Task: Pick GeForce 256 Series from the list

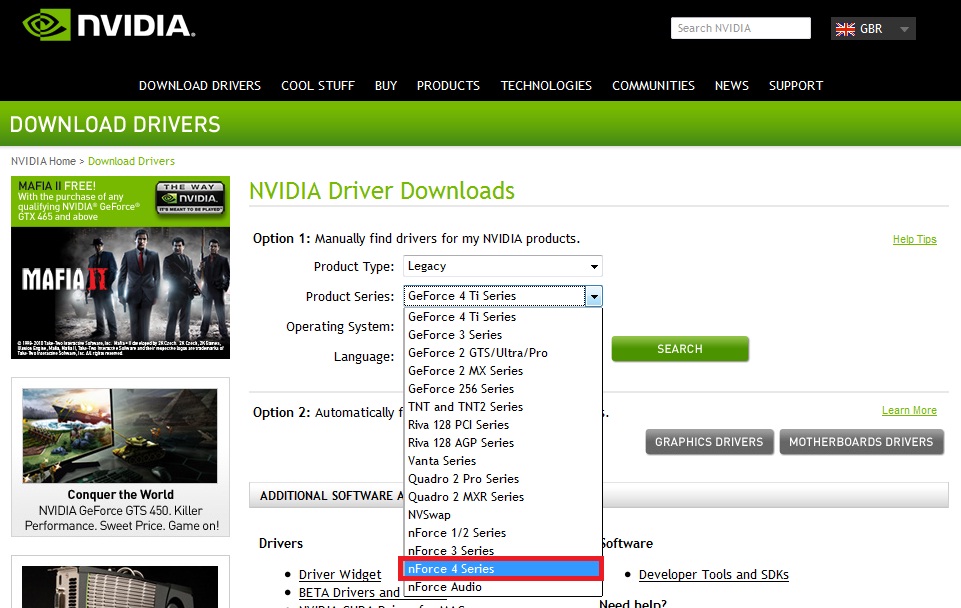Action: [503, 389]
